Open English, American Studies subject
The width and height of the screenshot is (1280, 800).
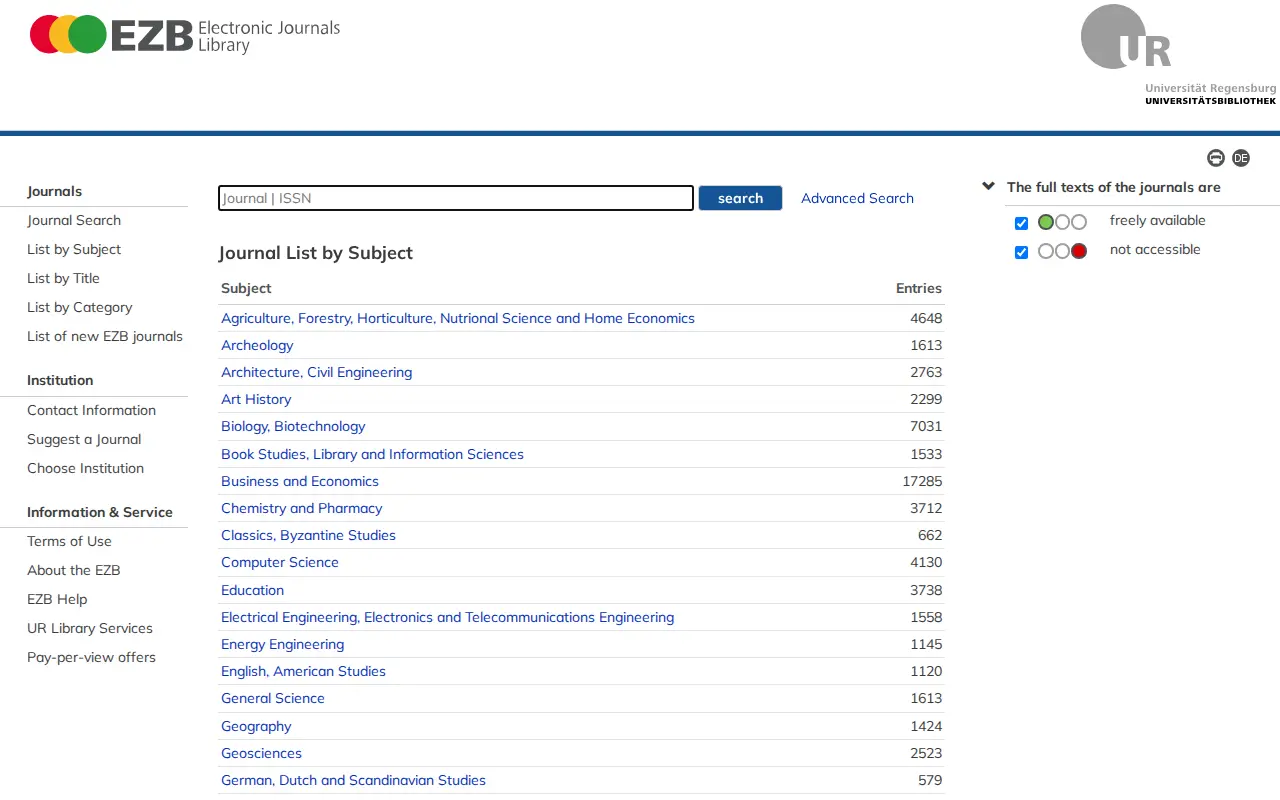[x=303, y=671]
